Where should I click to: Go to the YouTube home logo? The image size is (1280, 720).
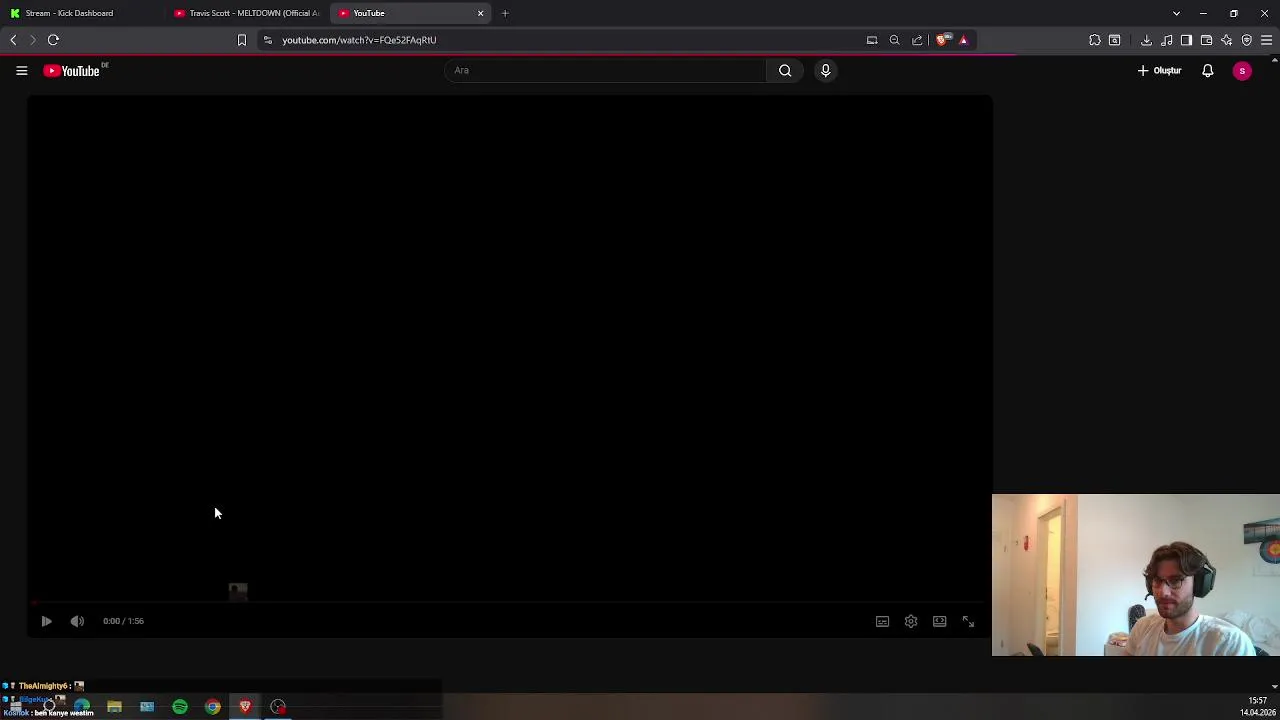pos(72,71)
